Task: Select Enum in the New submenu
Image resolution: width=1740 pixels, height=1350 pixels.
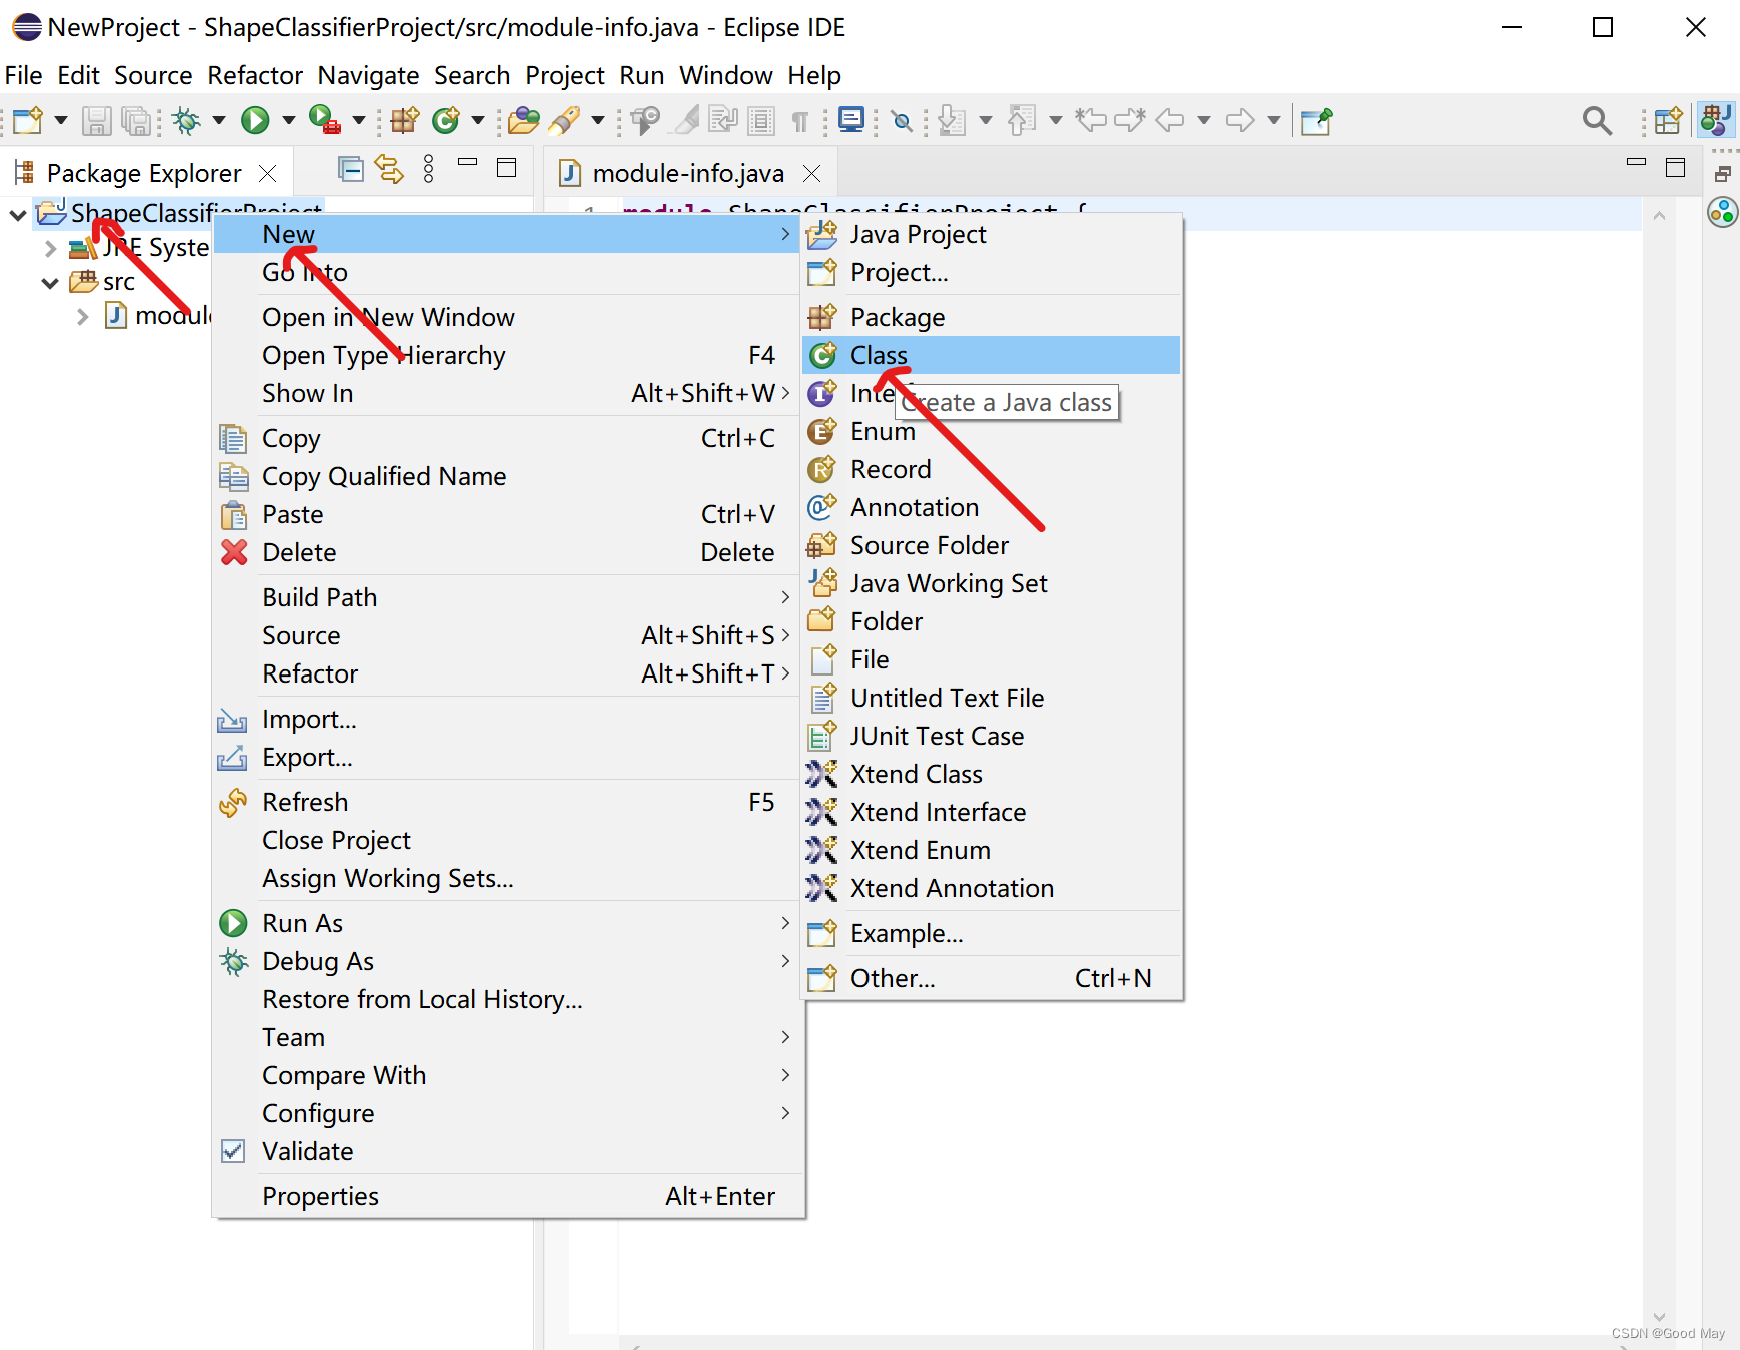Action: coord(991,431)
